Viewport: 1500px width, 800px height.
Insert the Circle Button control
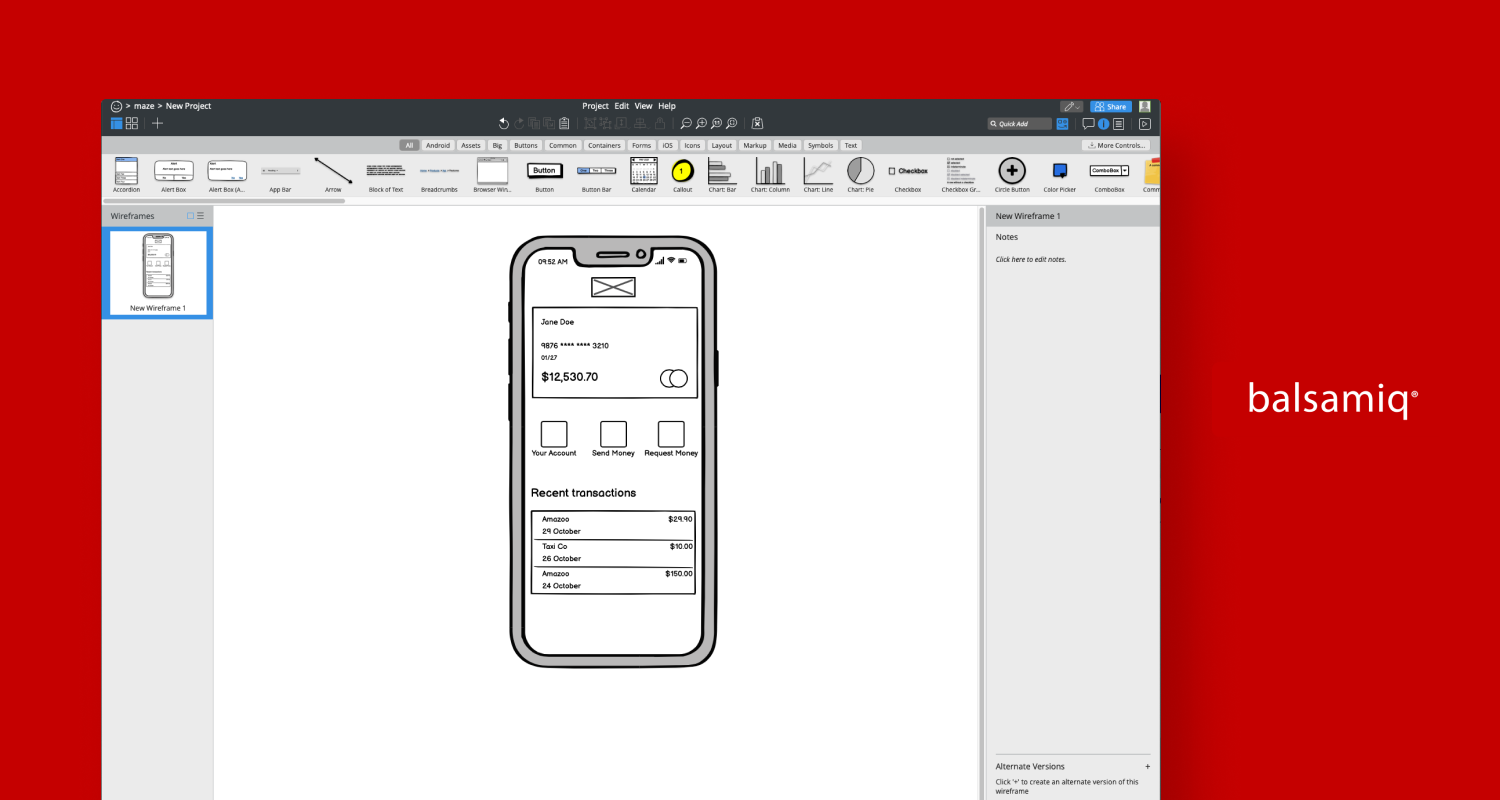point(1012,175)
